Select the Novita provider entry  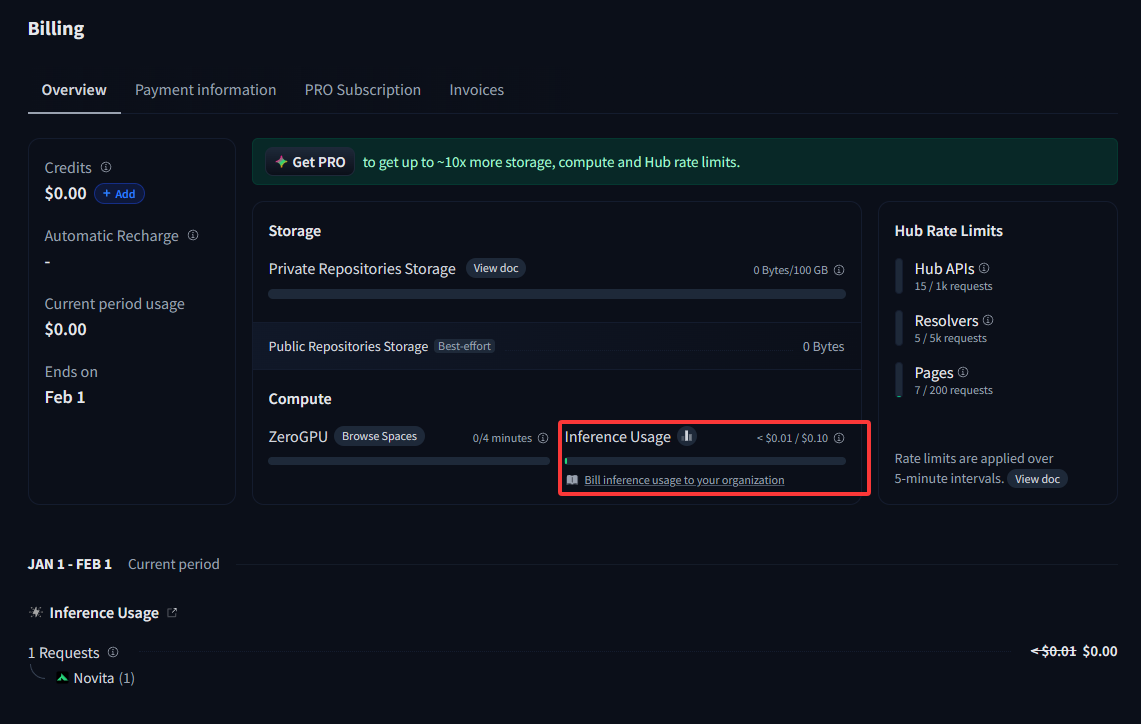click(x=95, y=678)
